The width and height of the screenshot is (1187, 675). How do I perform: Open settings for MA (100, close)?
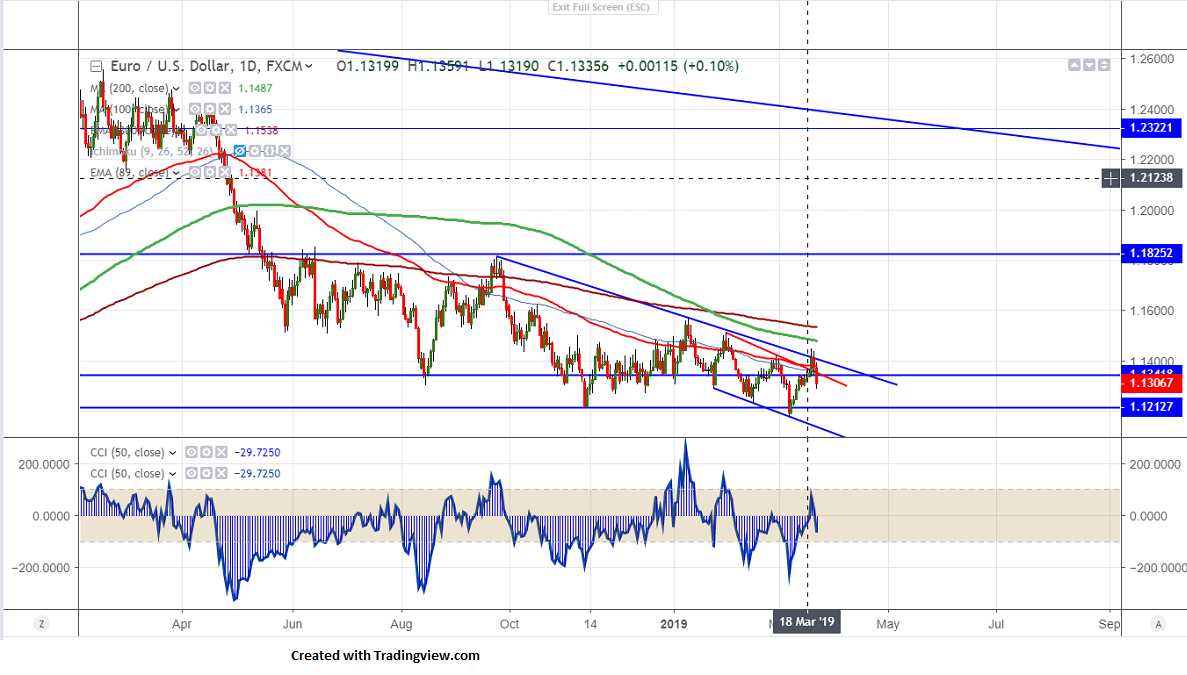(210, 110)
